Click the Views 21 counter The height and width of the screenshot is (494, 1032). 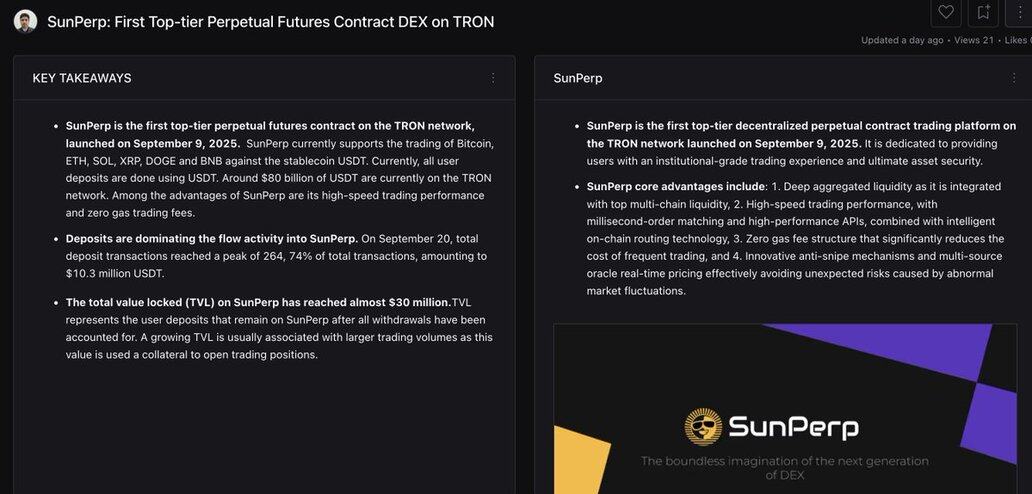974,40
